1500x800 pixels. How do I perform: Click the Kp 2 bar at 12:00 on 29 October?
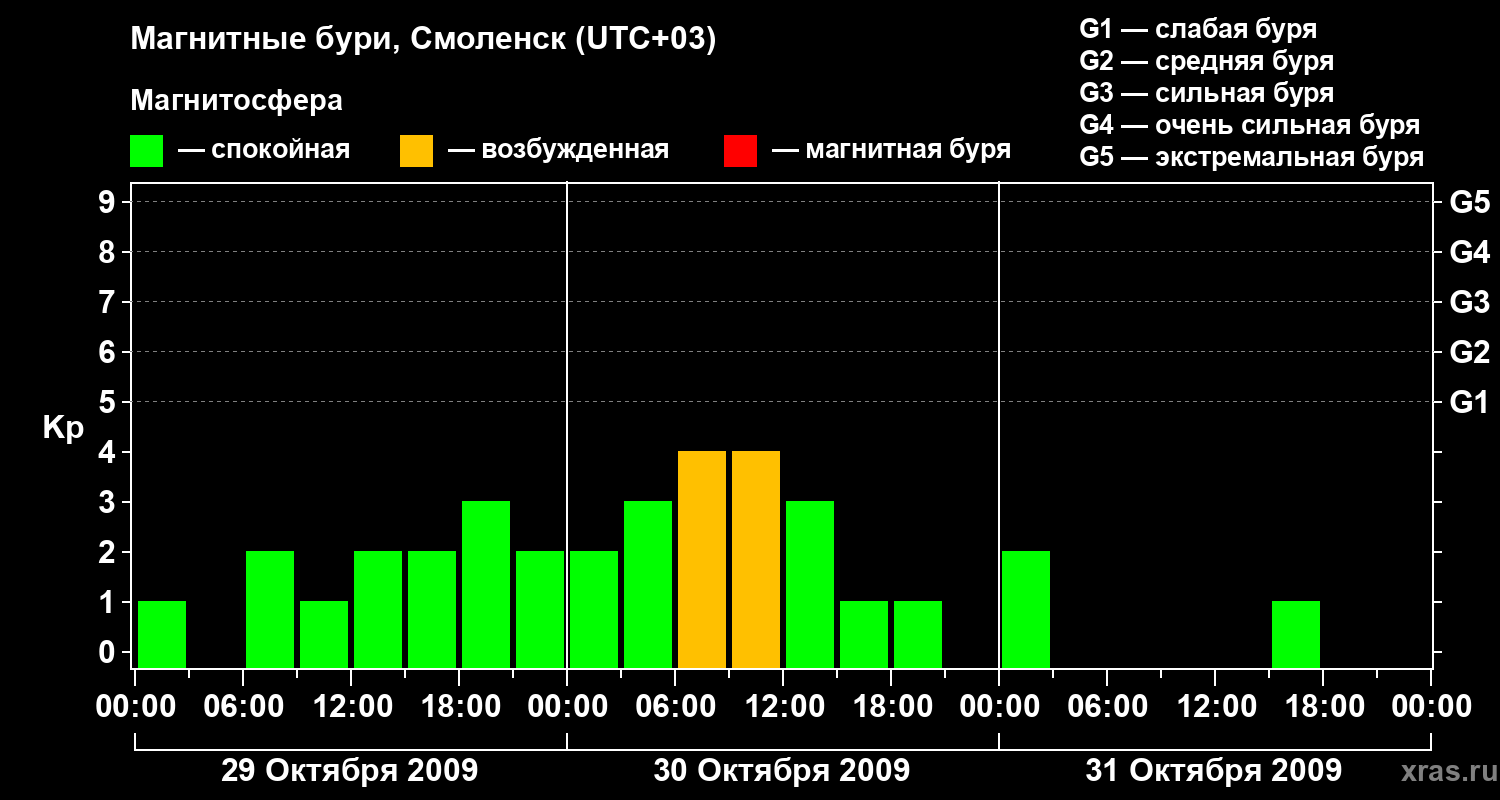[378, 609]
